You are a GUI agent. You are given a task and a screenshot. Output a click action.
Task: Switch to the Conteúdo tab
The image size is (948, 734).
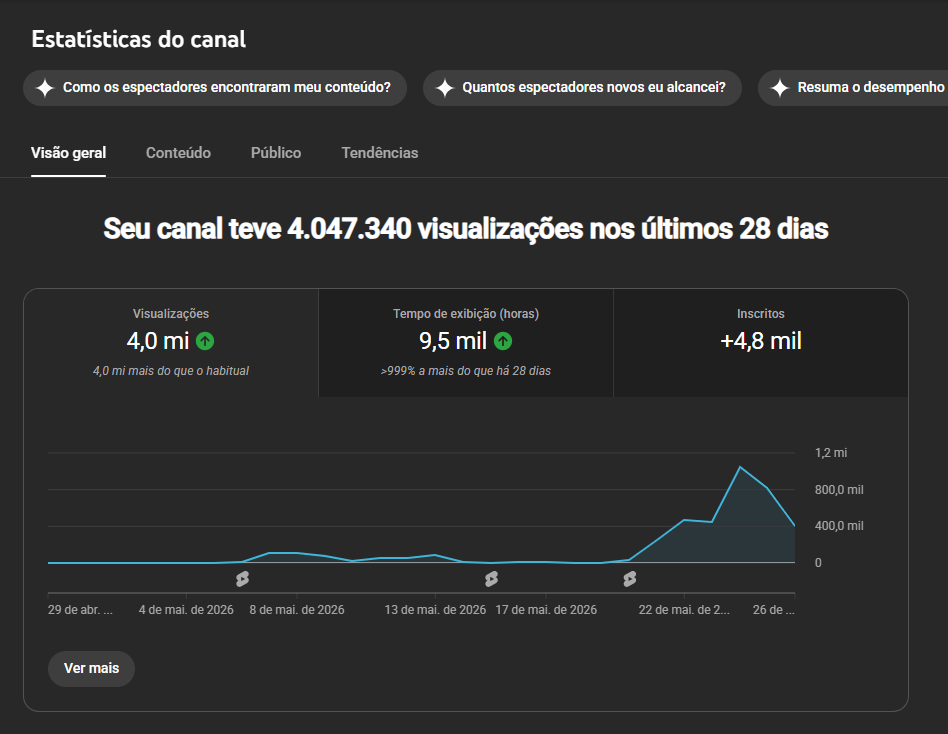[178, 153]
